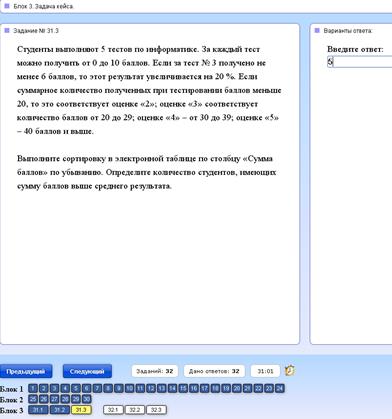Open question 19 in Блок 1

[x=226, y=388]
